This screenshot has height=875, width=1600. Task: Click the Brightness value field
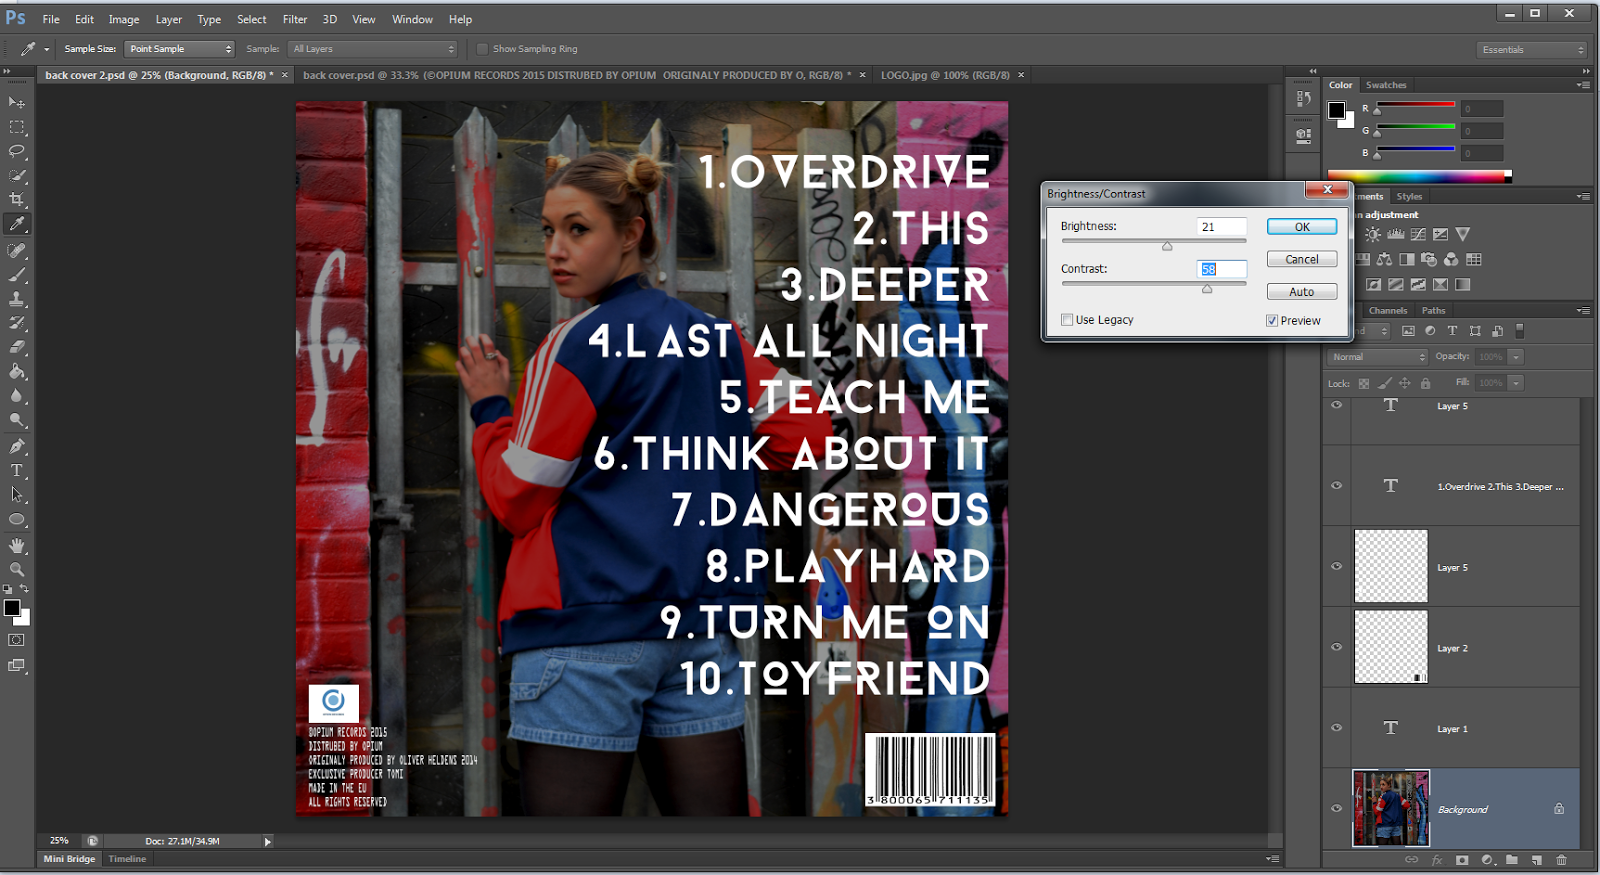(x=1221, y=227)
